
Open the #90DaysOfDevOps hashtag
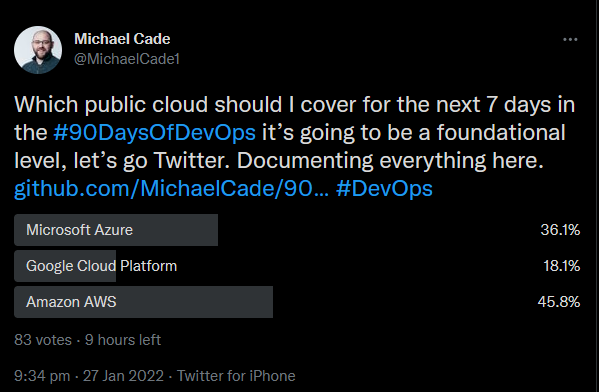pos(155,133)
